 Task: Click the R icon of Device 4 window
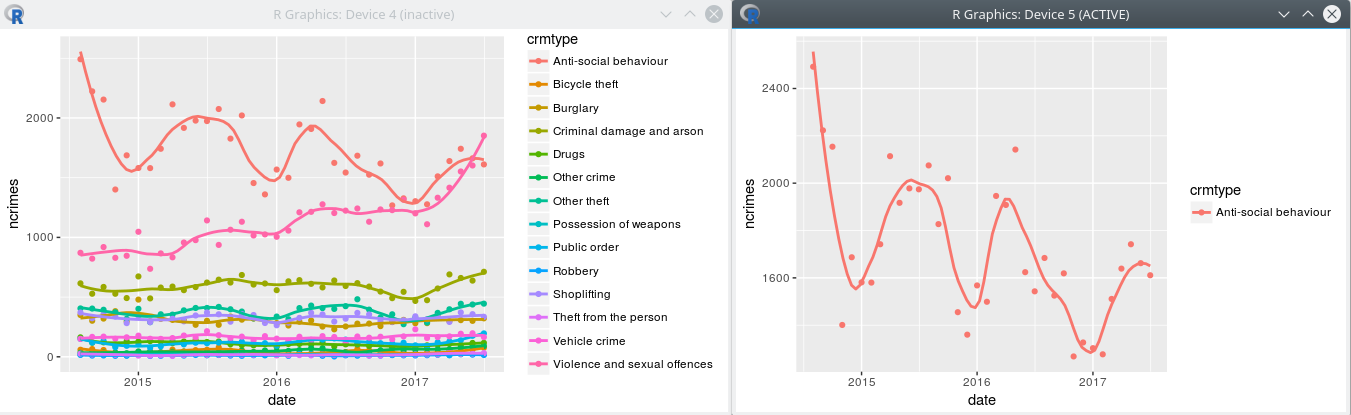tap(18, 14)
